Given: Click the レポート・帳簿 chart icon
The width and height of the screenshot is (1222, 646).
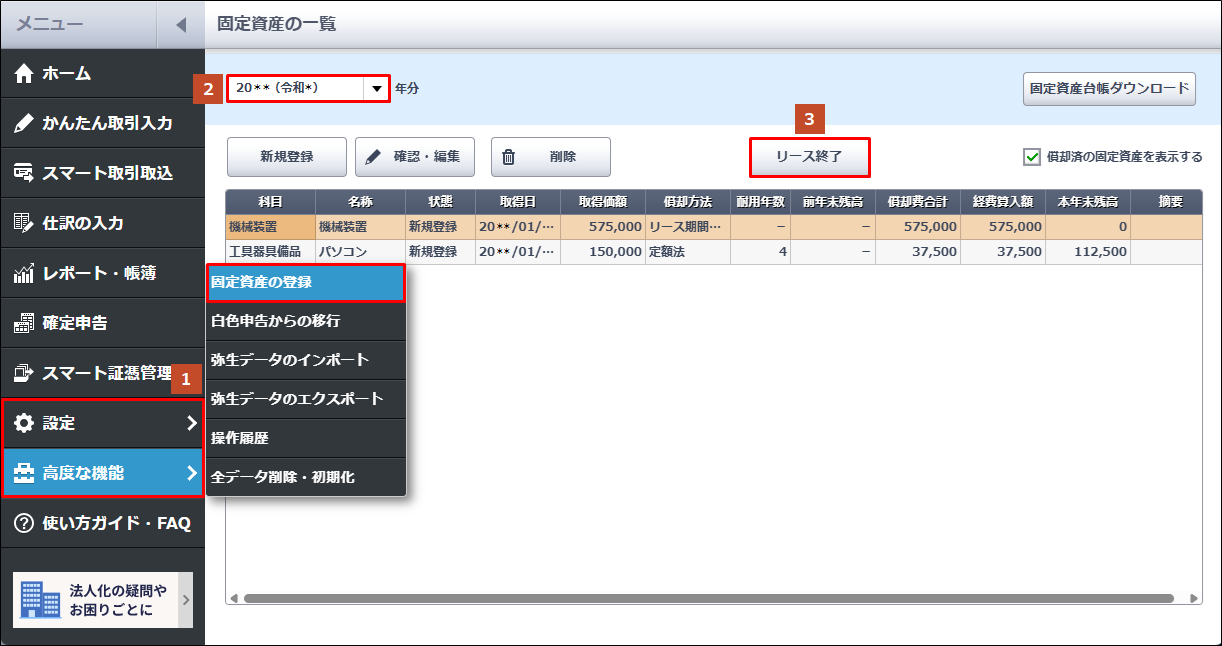Looking at the screenshot, I should [x=24, y=273].
